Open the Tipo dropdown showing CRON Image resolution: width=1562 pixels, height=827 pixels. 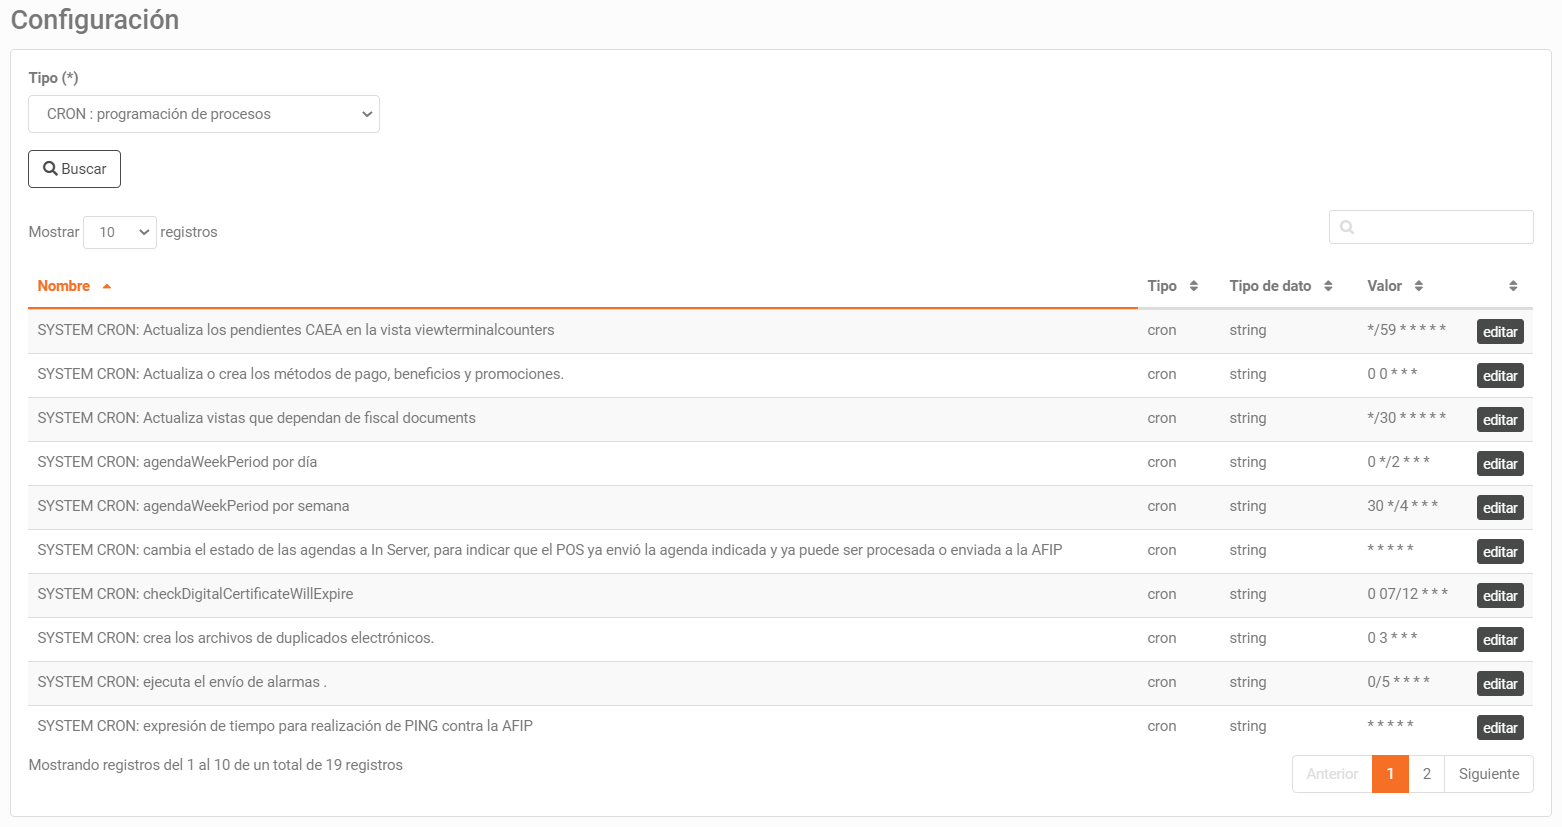point(204,114)
